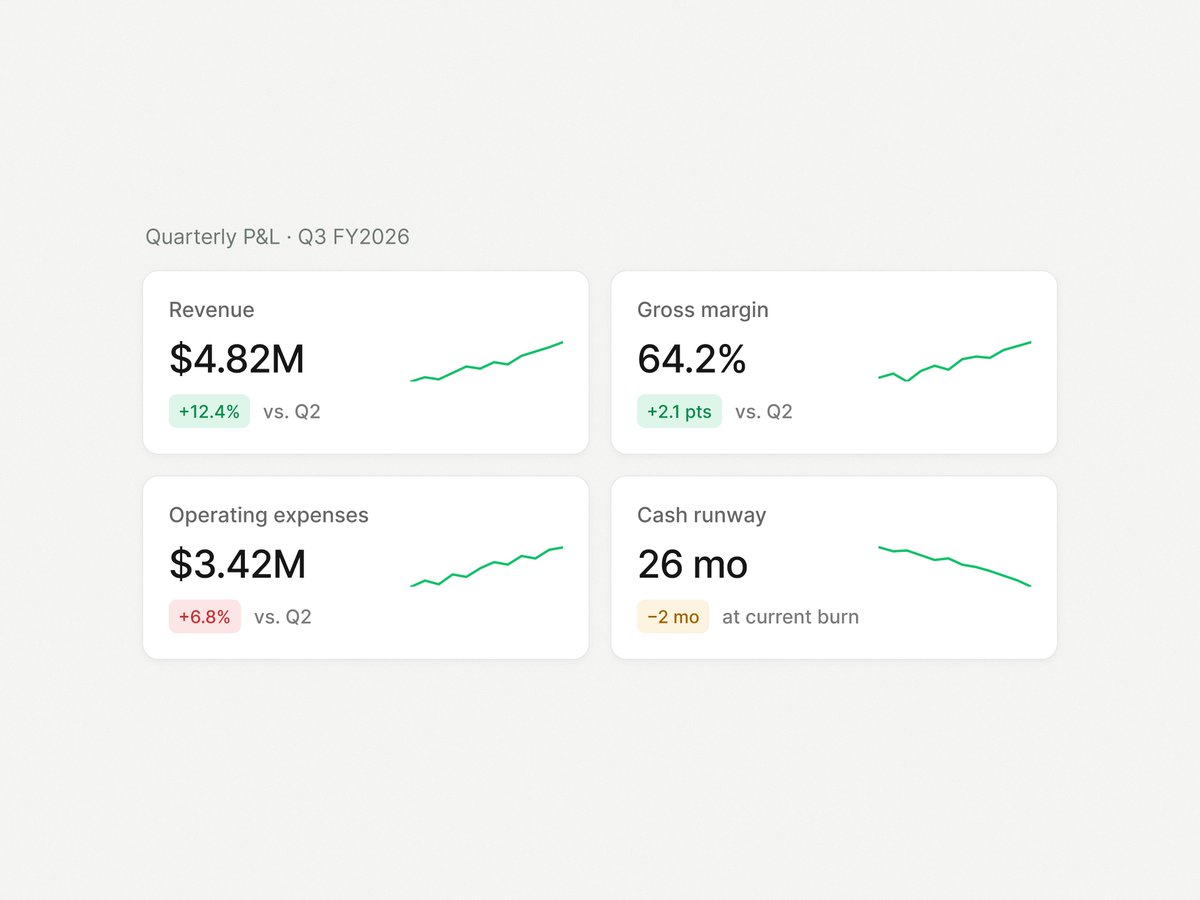
Task: Click the Gross margin sparkline chart
Action: 955,361
